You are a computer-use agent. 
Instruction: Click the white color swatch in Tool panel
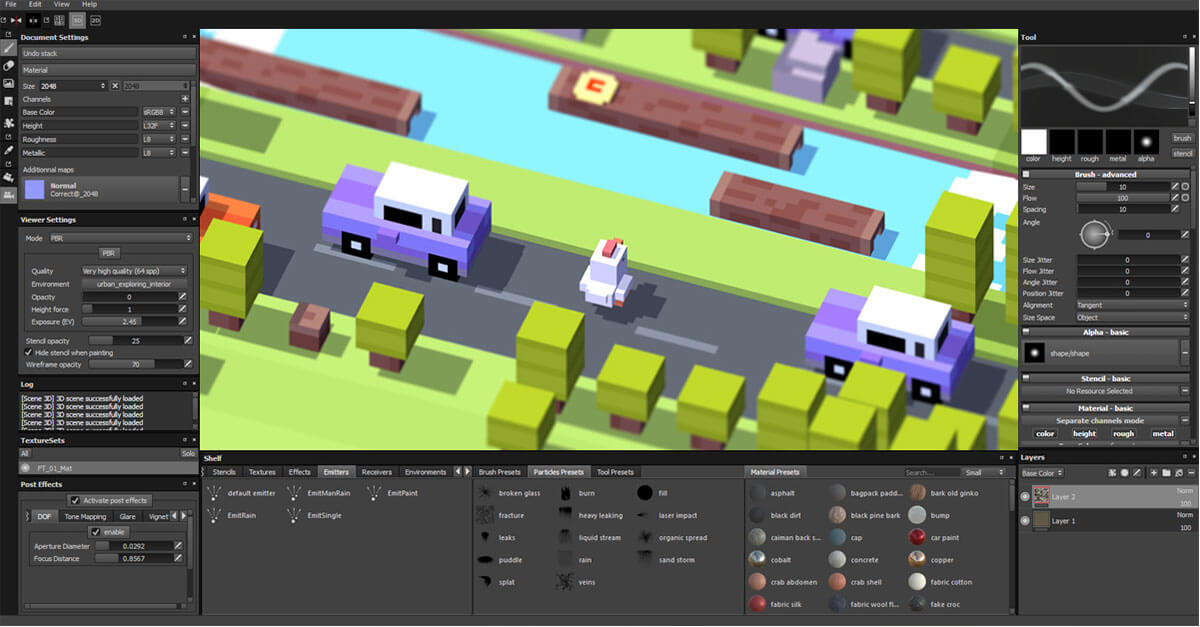(x=1033, y=141)
